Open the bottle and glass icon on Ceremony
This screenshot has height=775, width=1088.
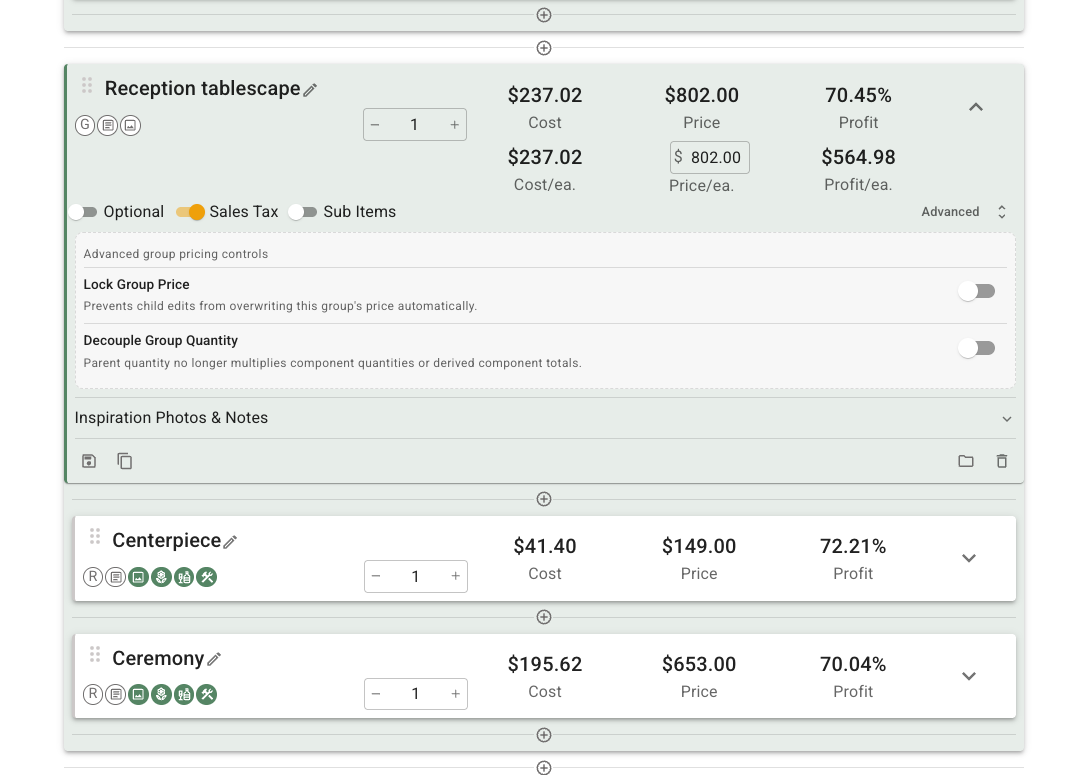184,695
